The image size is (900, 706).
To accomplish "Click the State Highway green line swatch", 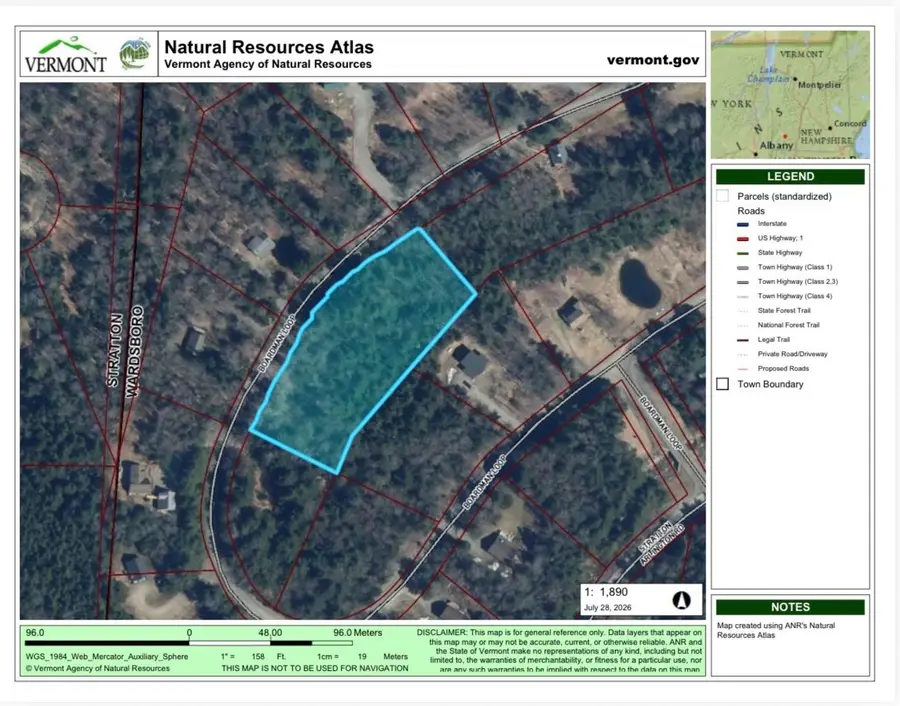I will pos(743,253).
